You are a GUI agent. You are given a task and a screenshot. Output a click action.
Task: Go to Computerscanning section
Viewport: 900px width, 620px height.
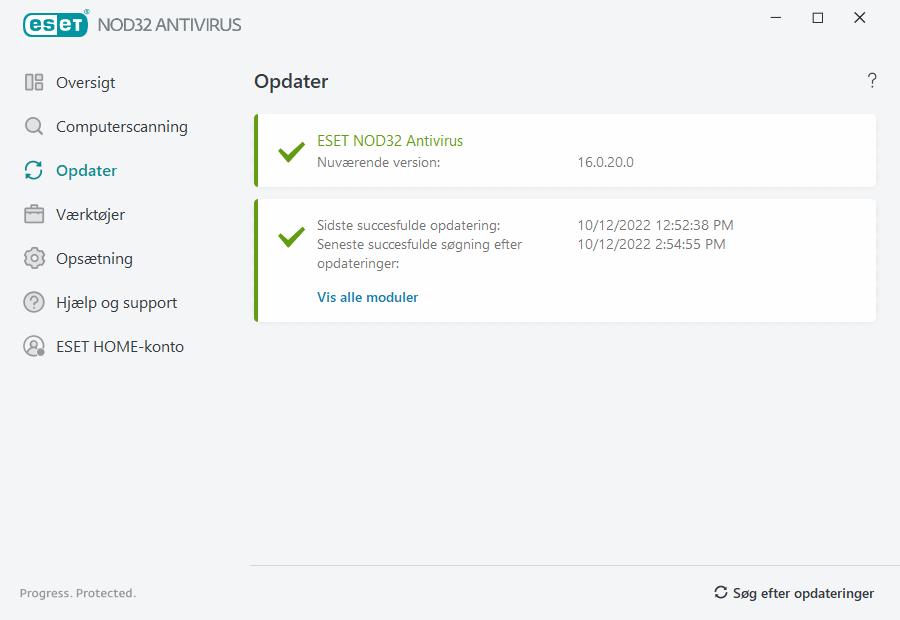click(x=121, y=127)
